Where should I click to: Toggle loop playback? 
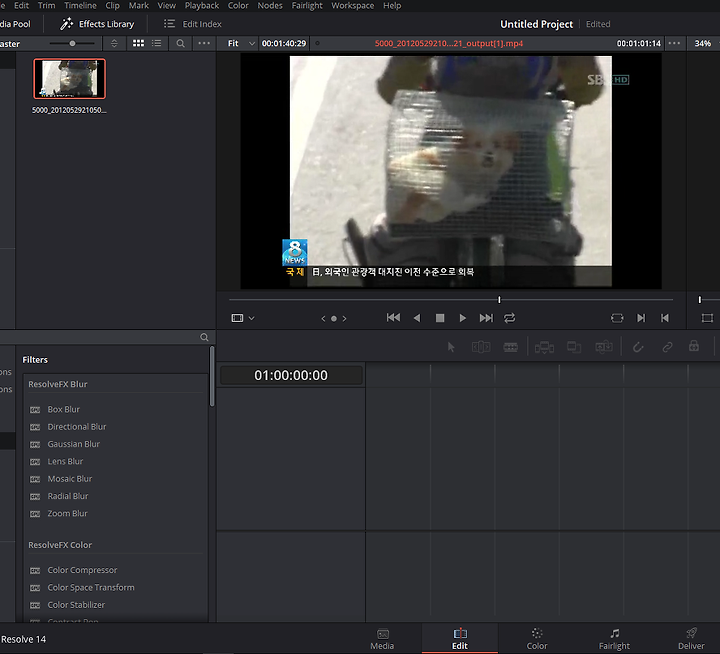(x=510, y=318)
